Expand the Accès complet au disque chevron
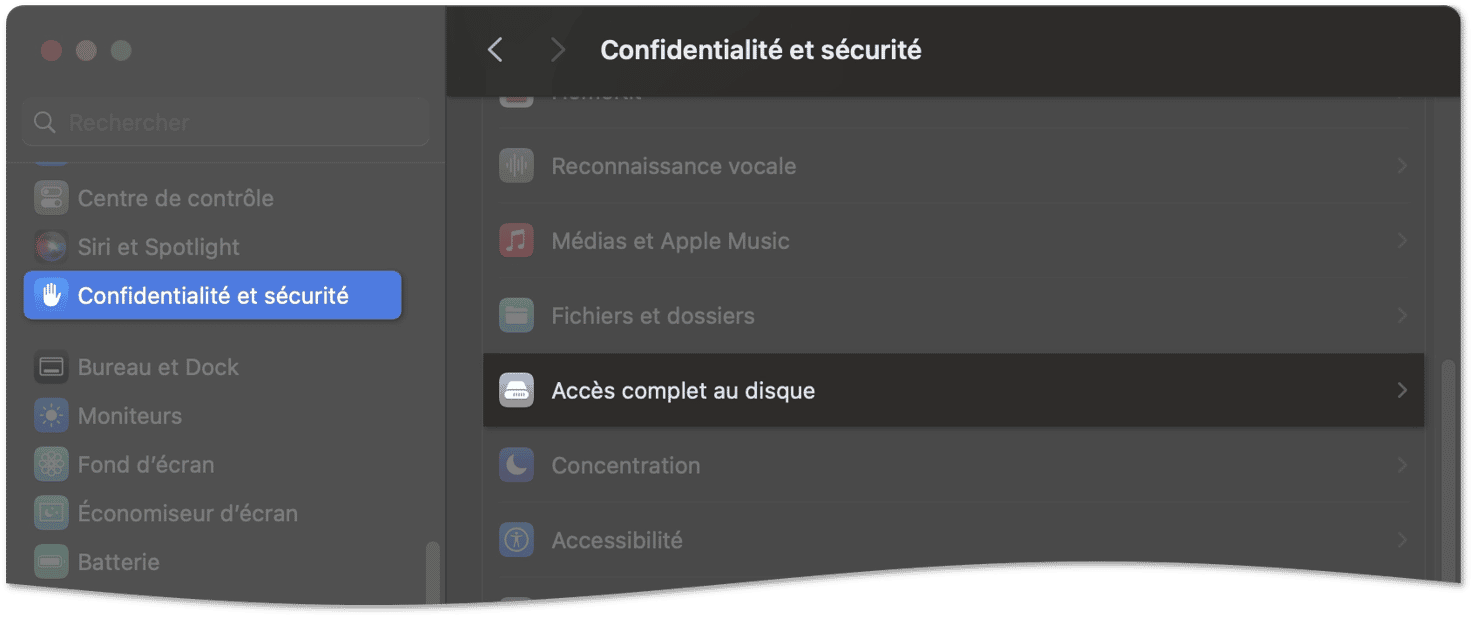Viewport: 1472px width, 618px height. pyautogui.click(x=1402, y=390)
